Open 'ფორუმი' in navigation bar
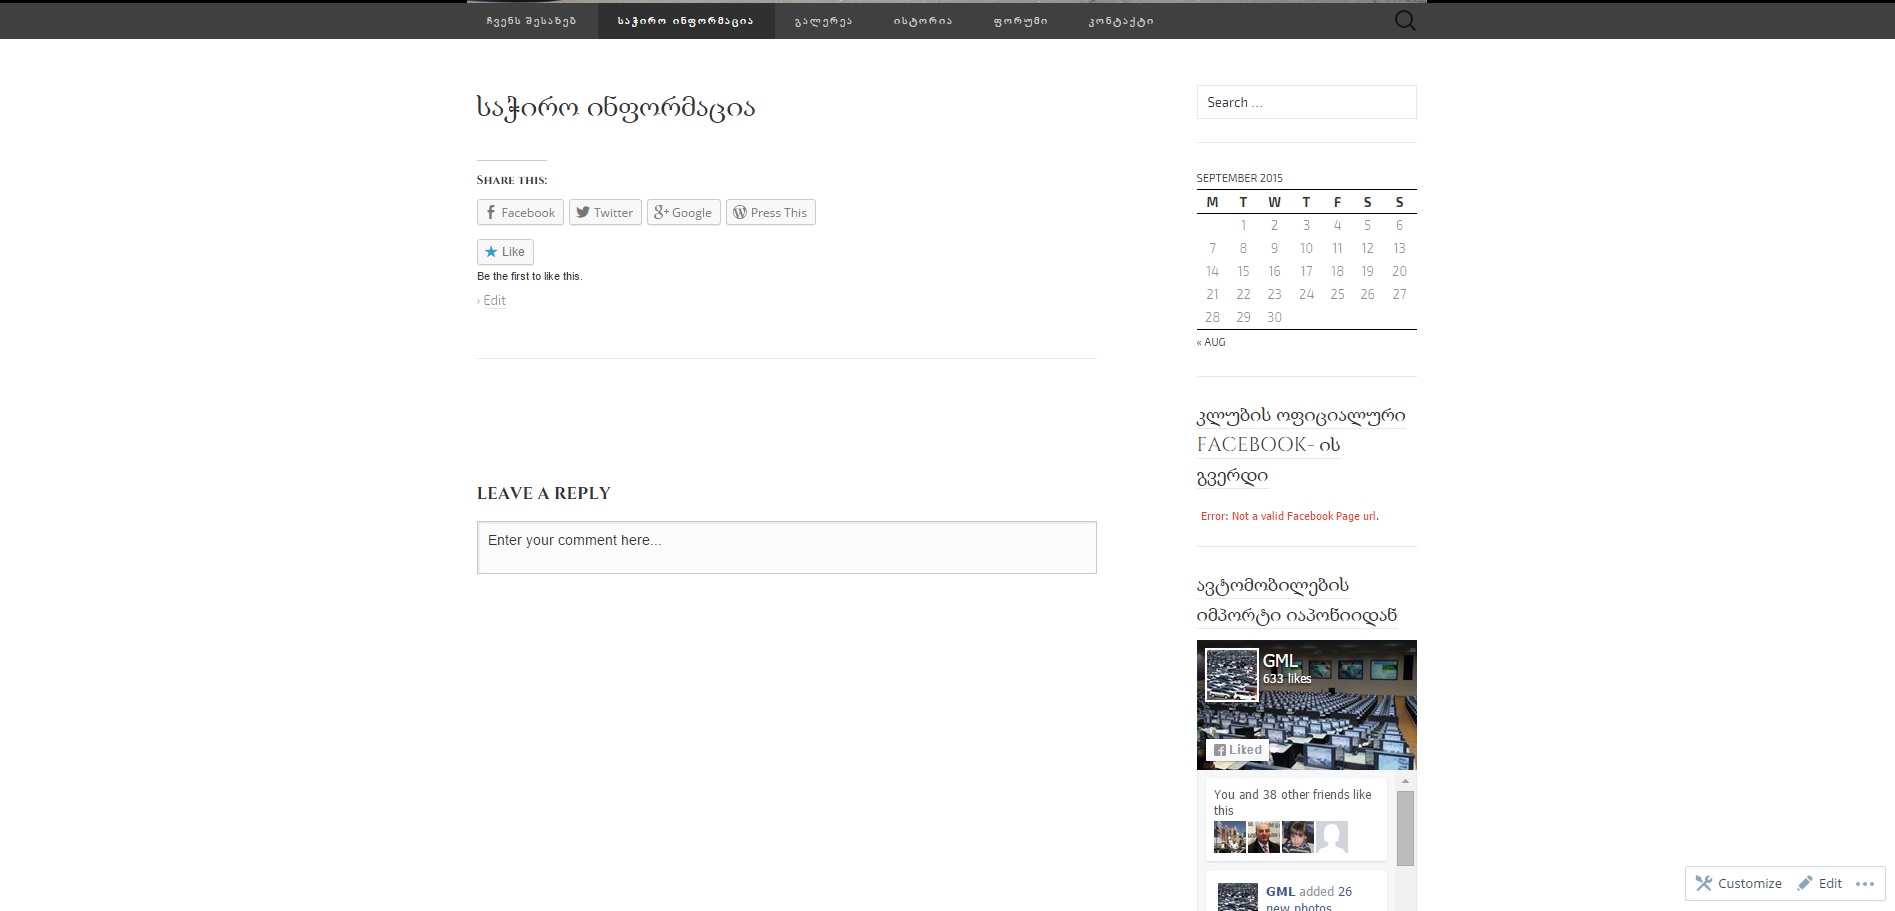The height and width of the screenshot is (911, 1895). pyautogui.click(x=1020, y=21)
